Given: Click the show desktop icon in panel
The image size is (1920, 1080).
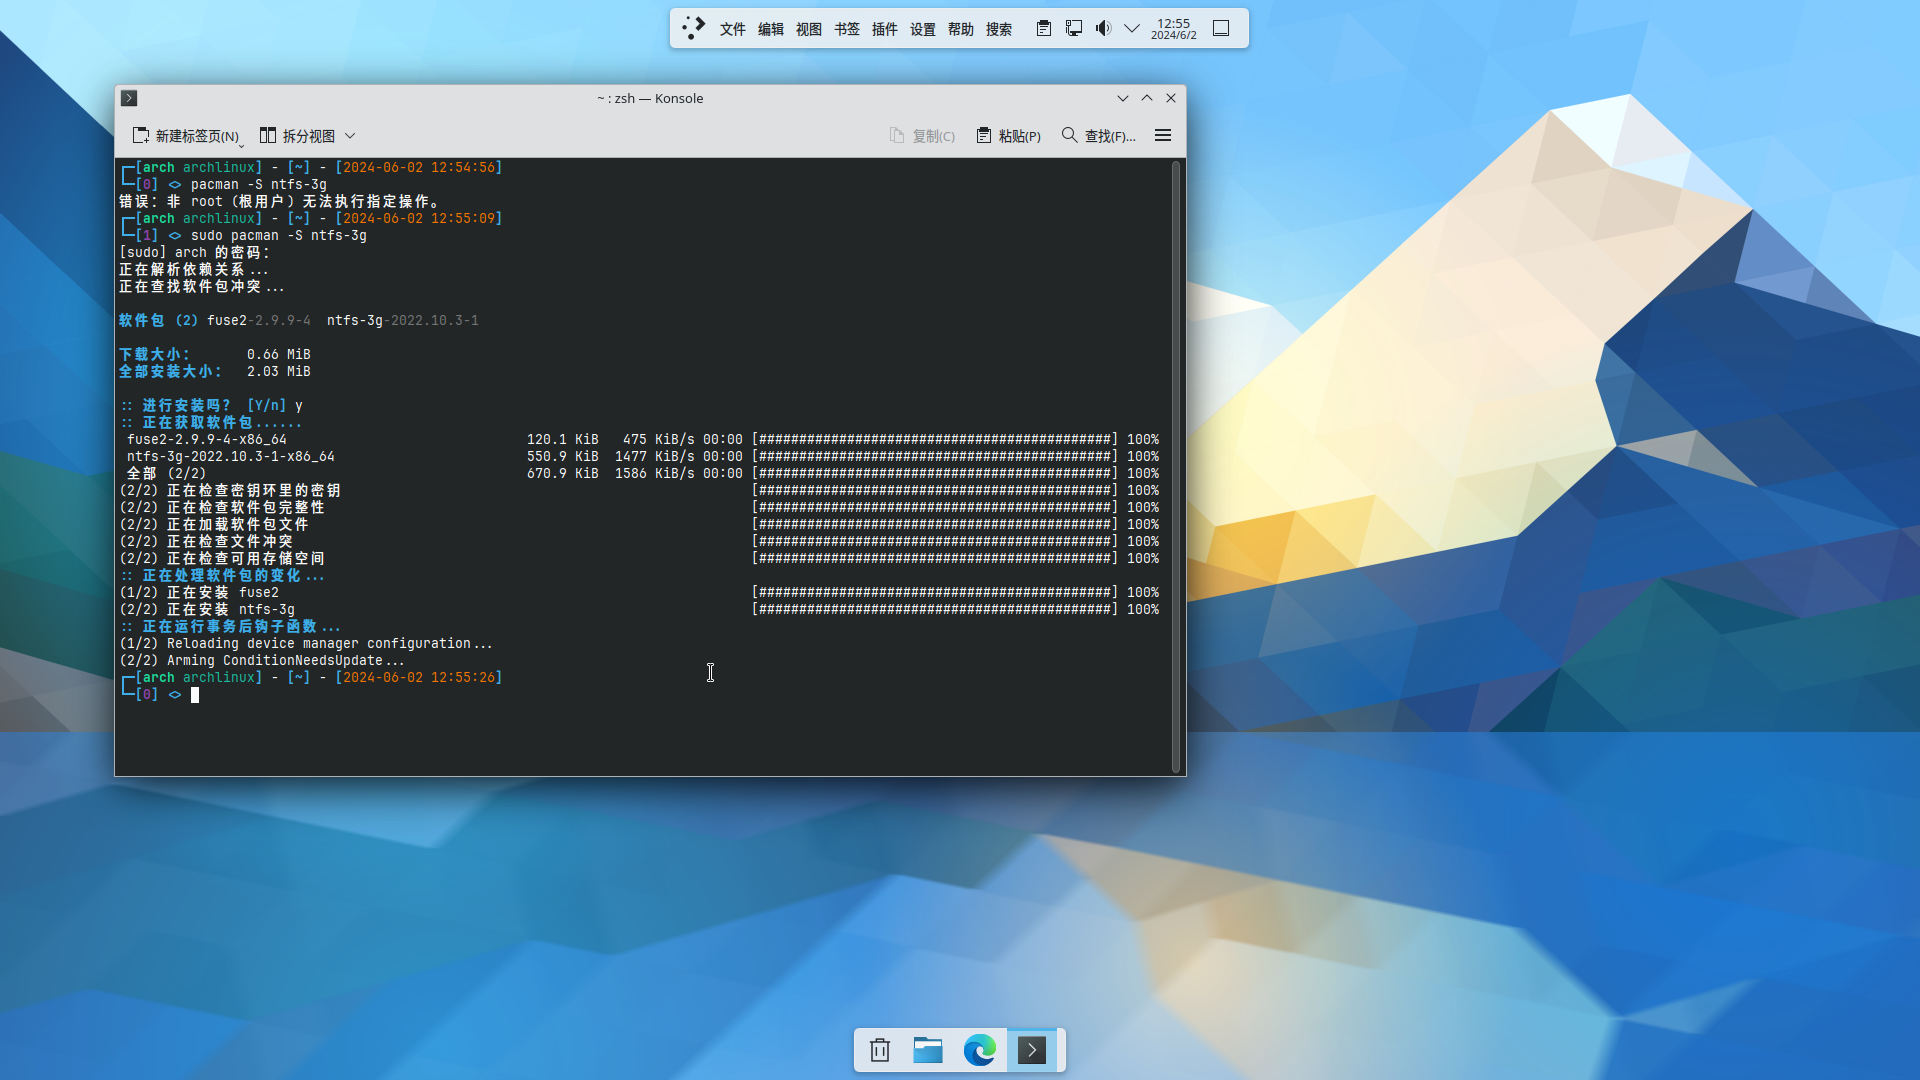Looking at the screenshot, I should point(1221,28).
